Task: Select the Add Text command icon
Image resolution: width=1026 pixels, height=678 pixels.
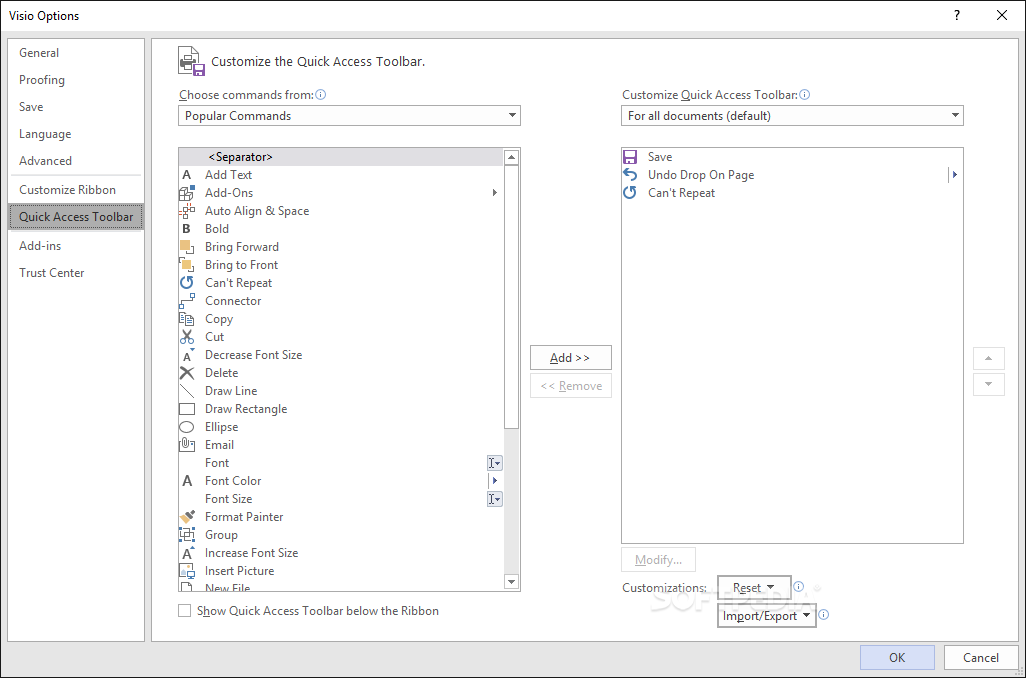Action: point(186,175)
